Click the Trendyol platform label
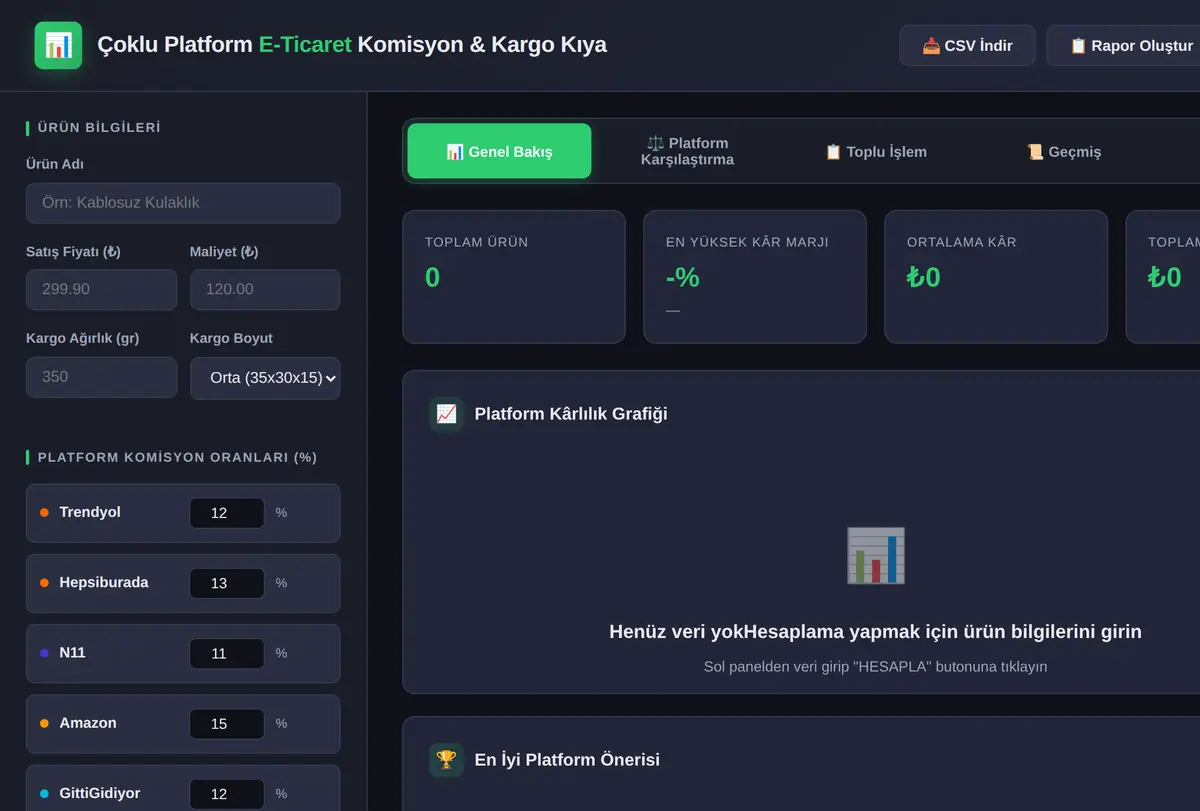The image size is (1200, 811). [90, 512]
